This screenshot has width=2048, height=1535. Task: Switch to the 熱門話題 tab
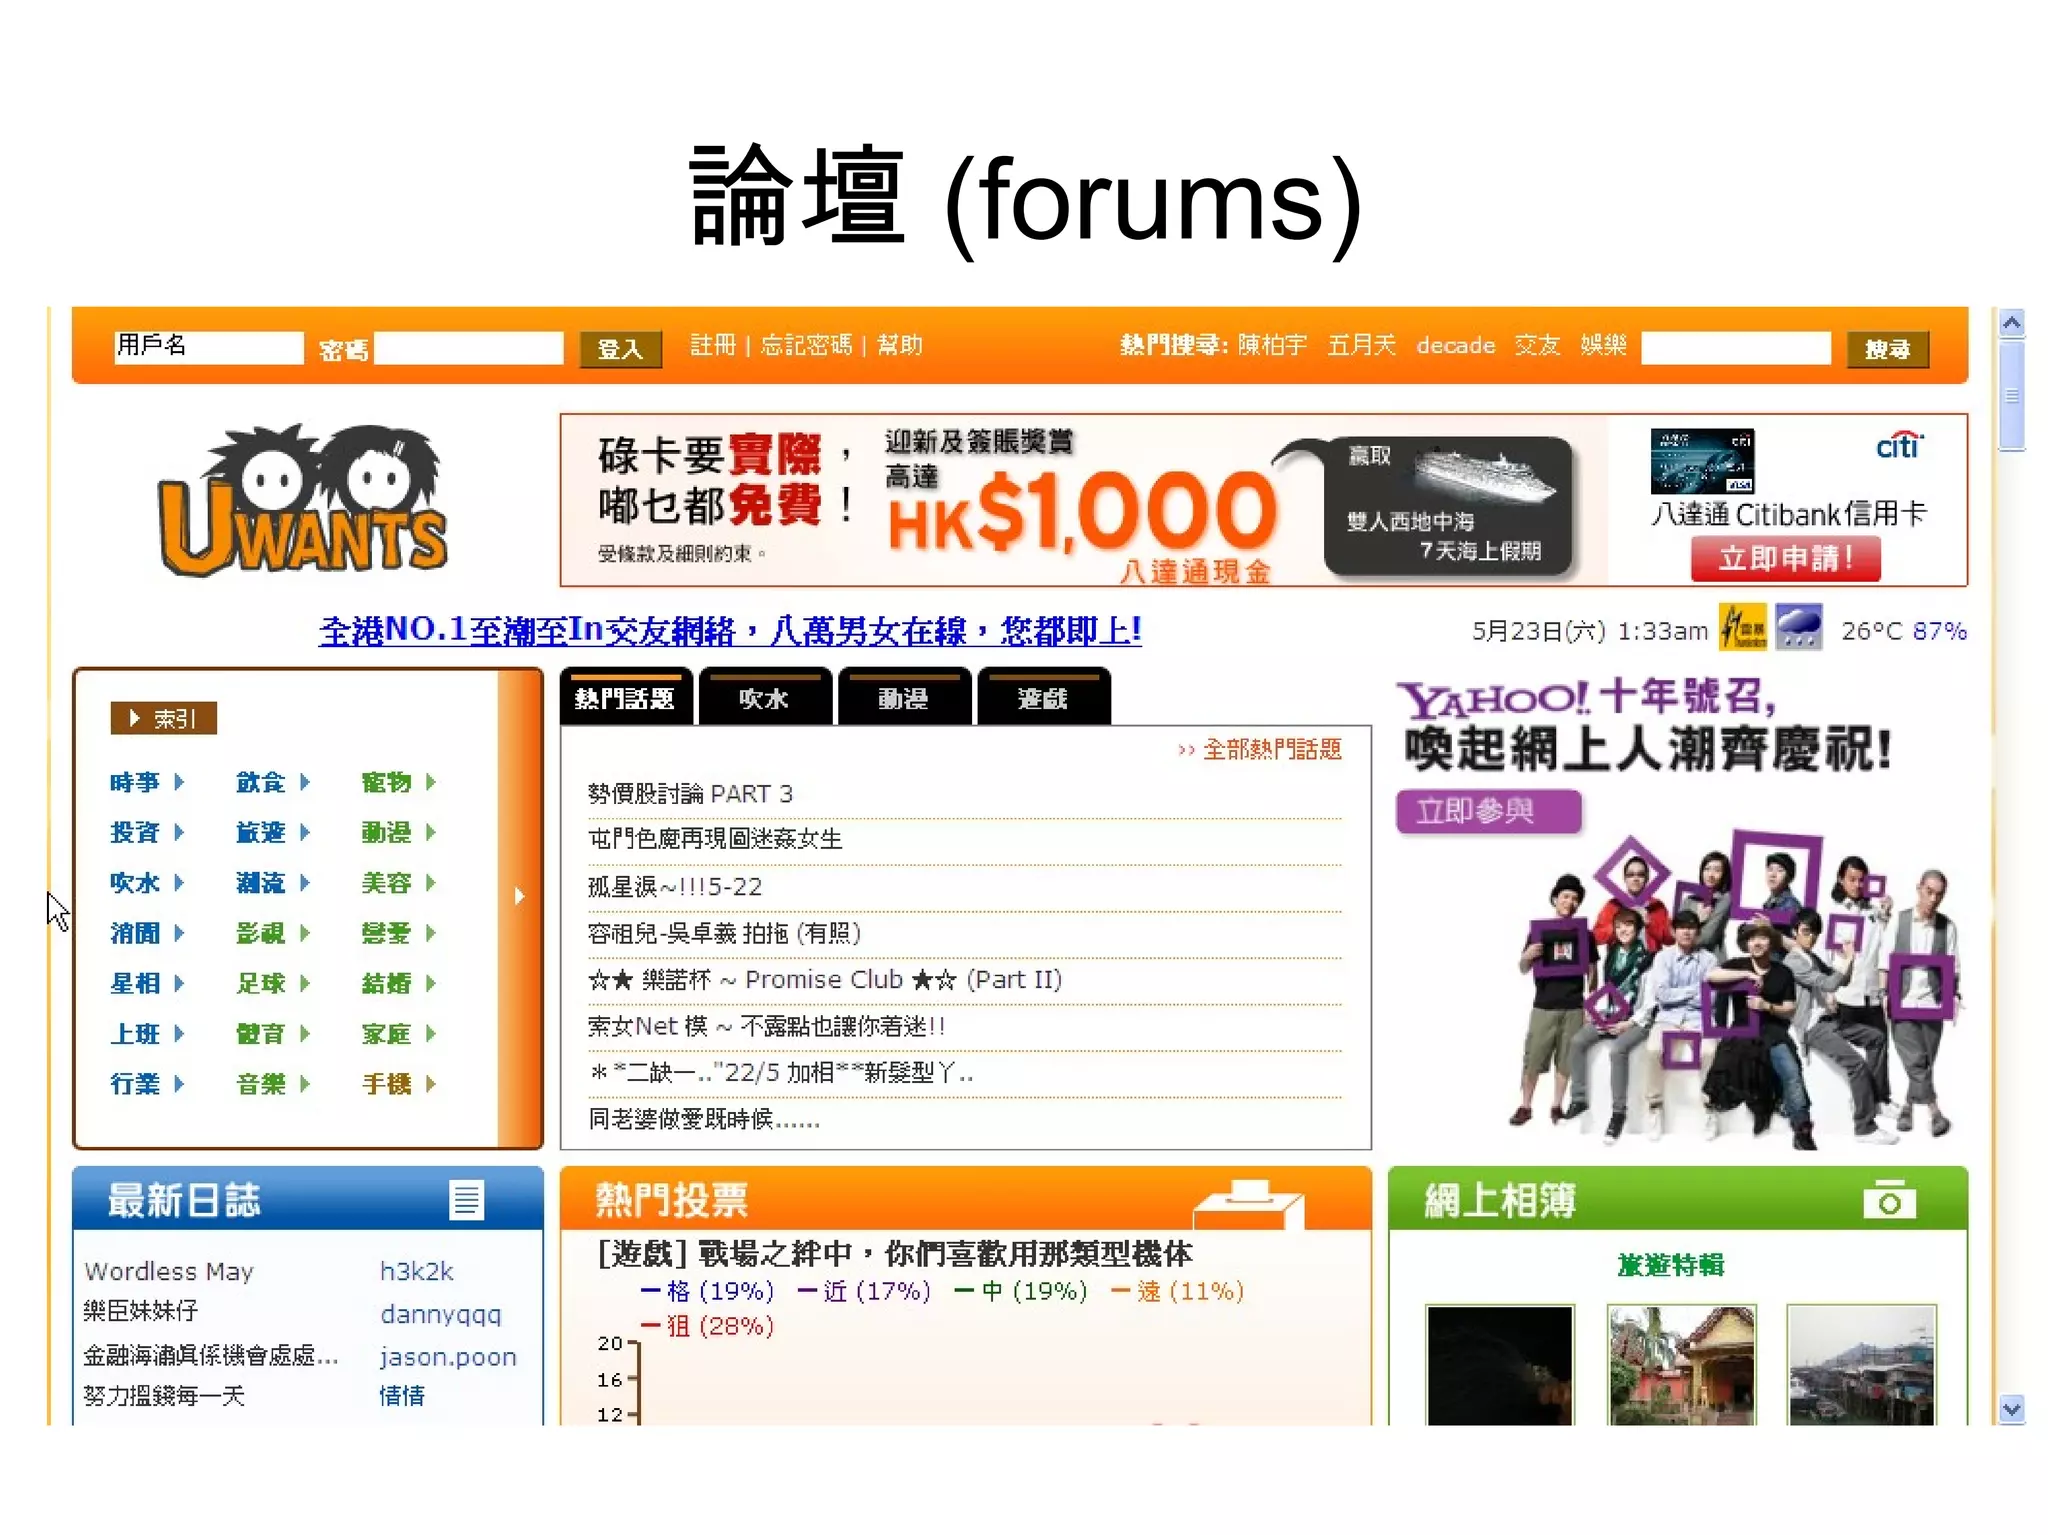click(x=626, y=697)
